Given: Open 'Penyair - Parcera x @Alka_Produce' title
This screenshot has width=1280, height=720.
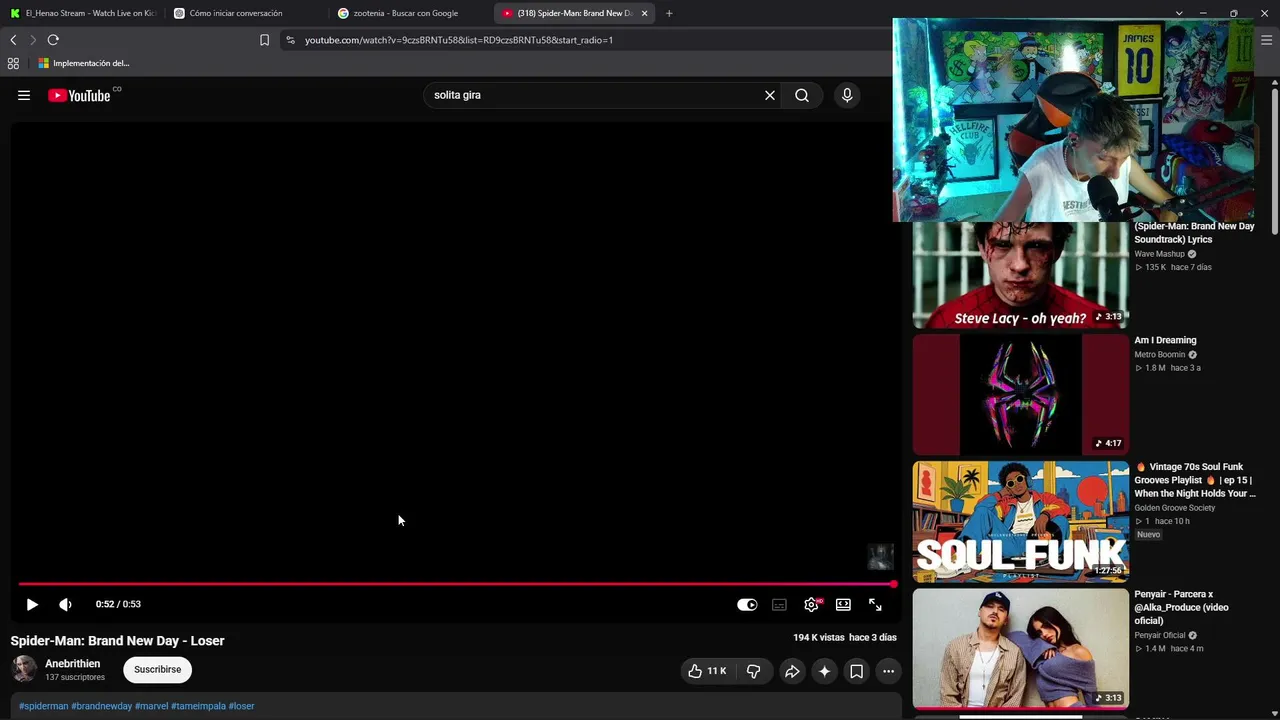Looking at the screenshot, I should (1182, 607).
